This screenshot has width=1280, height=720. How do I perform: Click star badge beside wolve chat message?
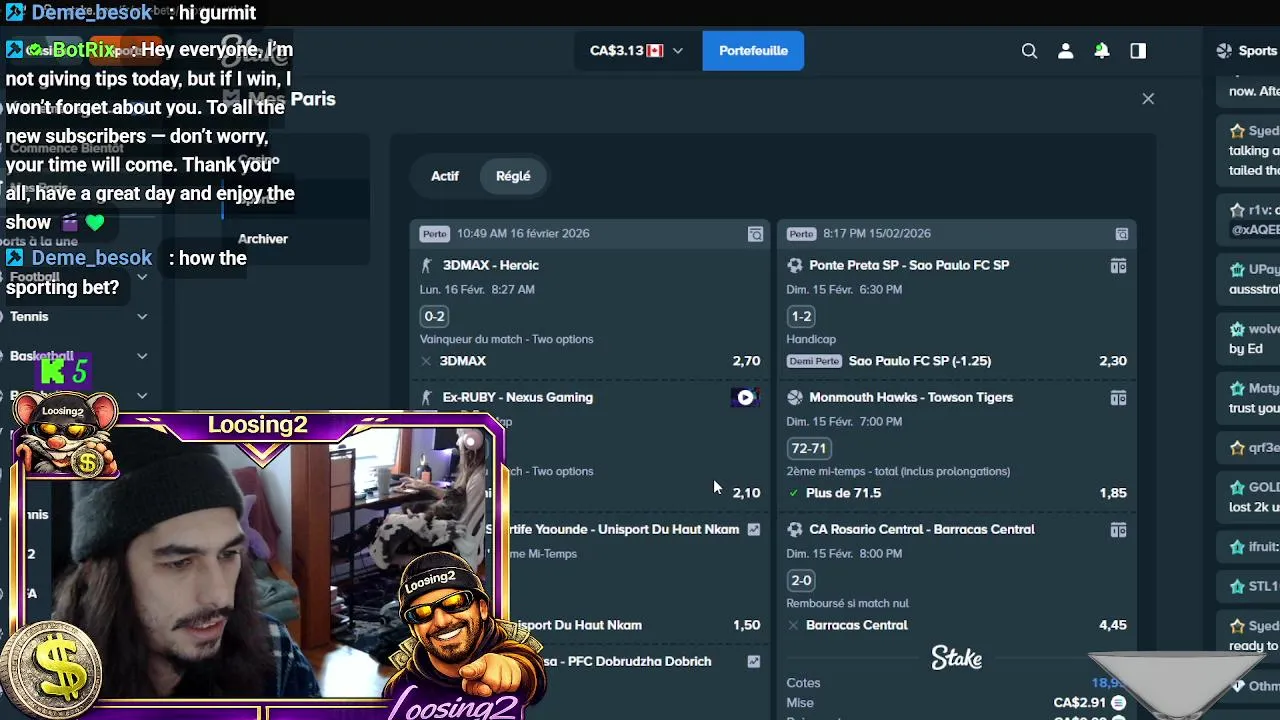click(1237, 330)
